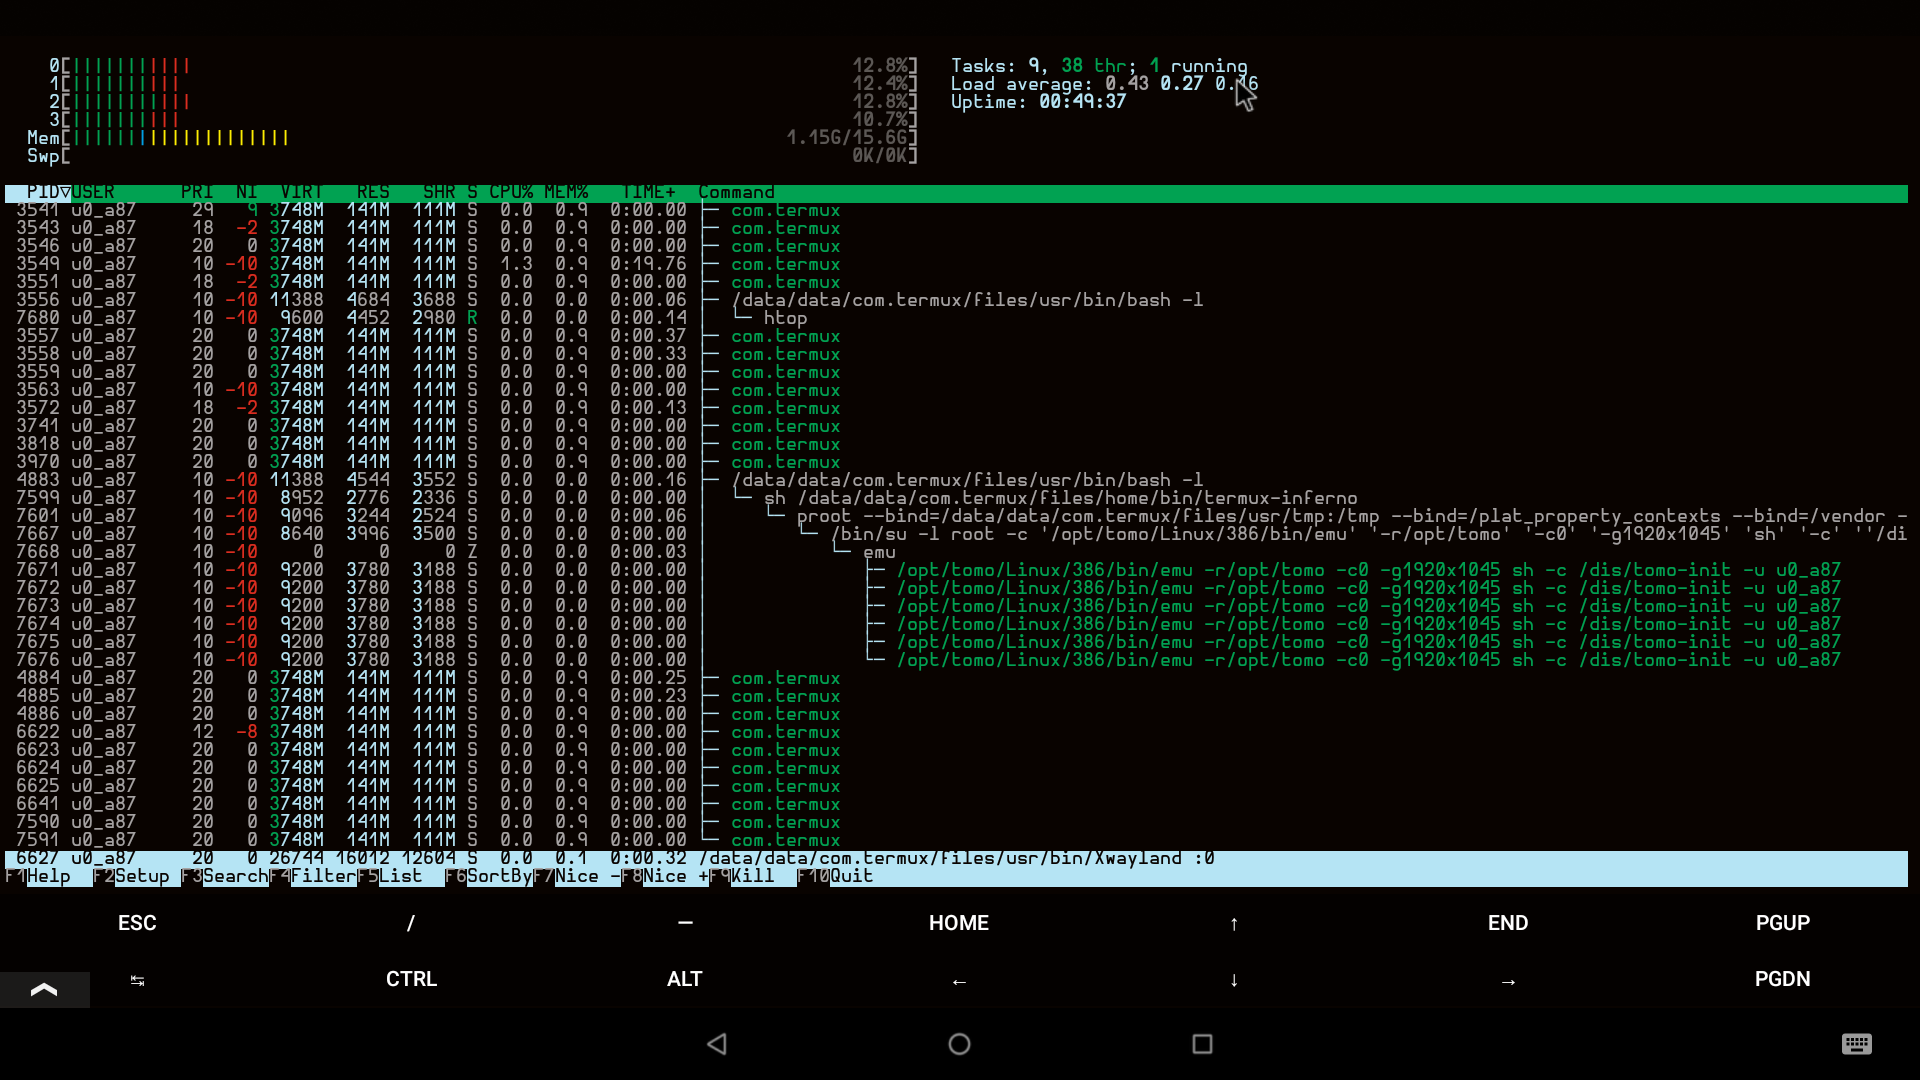Image resolution: width=1920 pixels, height=1080 pixels.
Task: Open the on-screen keyboard icon
Action: (1856, 1044)
